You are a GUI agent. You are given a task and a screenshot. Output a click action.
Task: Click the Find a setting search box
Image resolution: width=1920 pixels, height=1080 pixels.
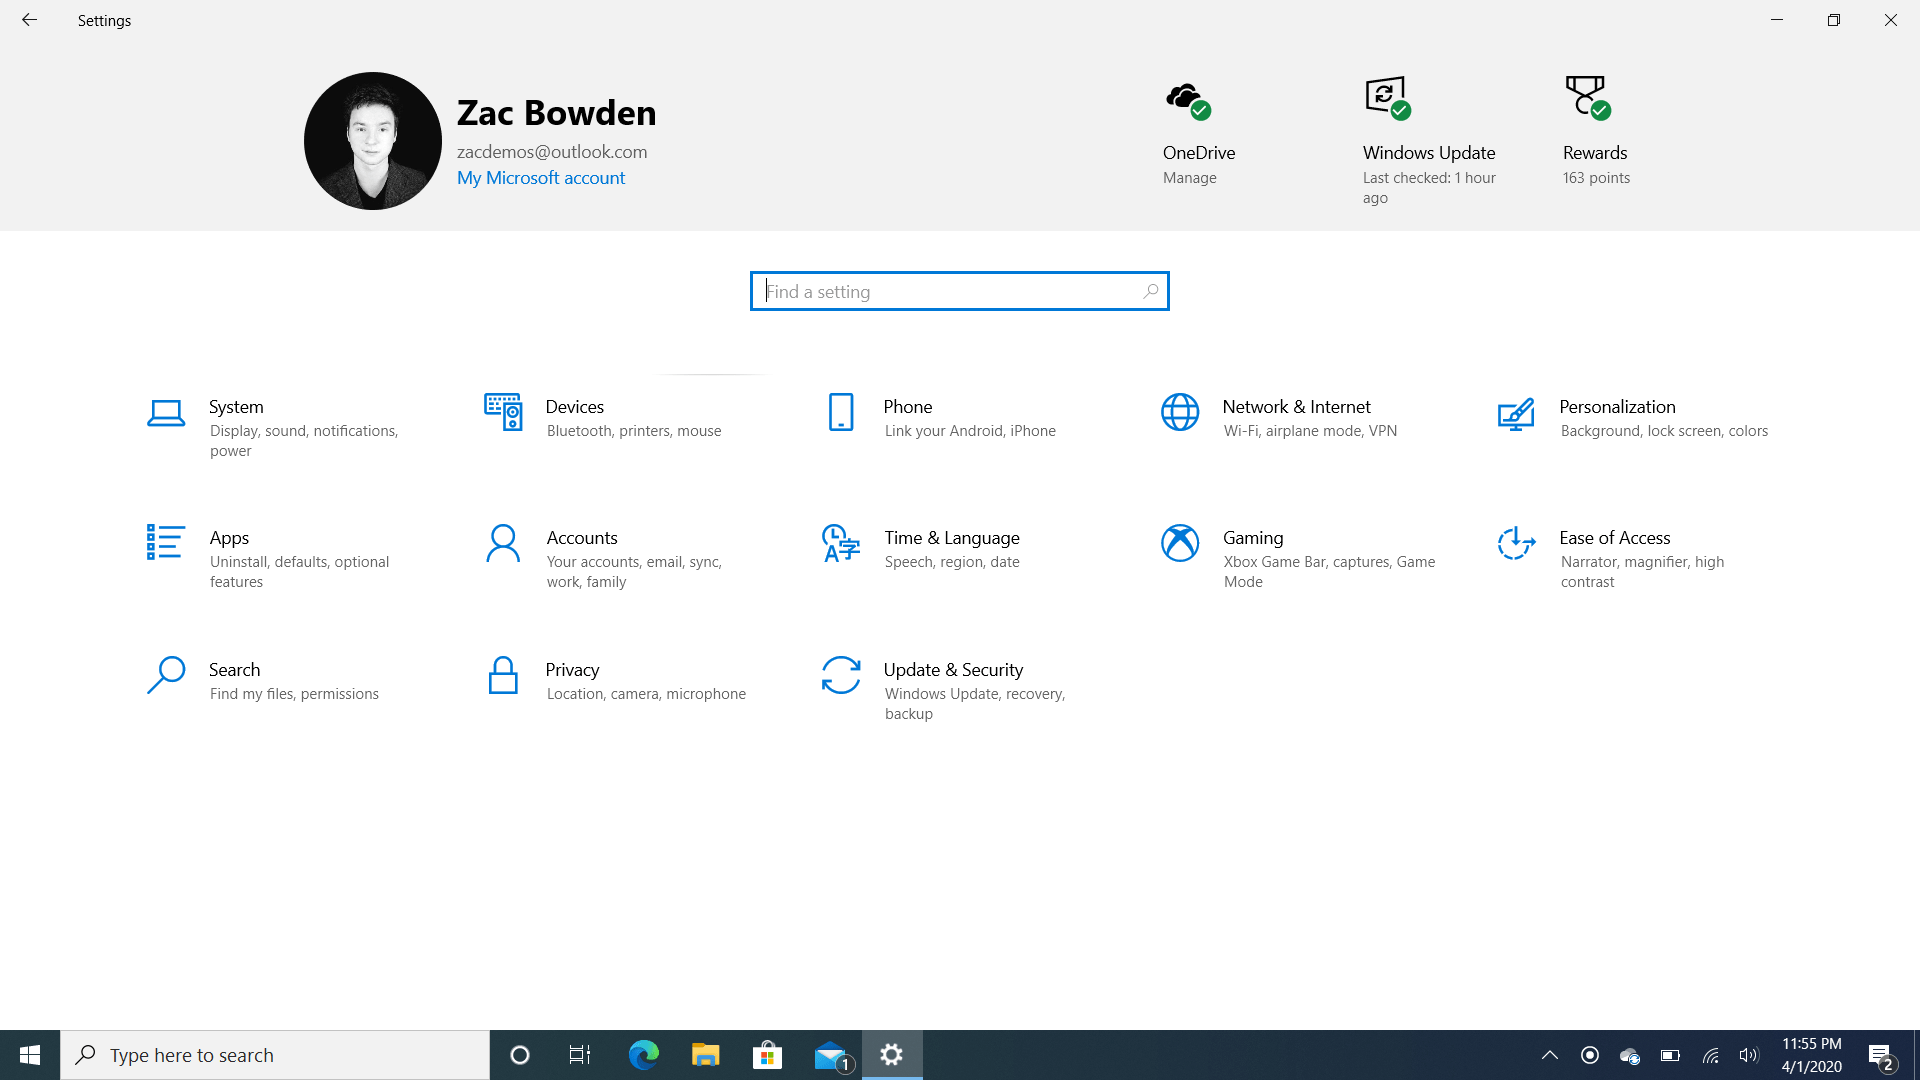tap(959, 291)
